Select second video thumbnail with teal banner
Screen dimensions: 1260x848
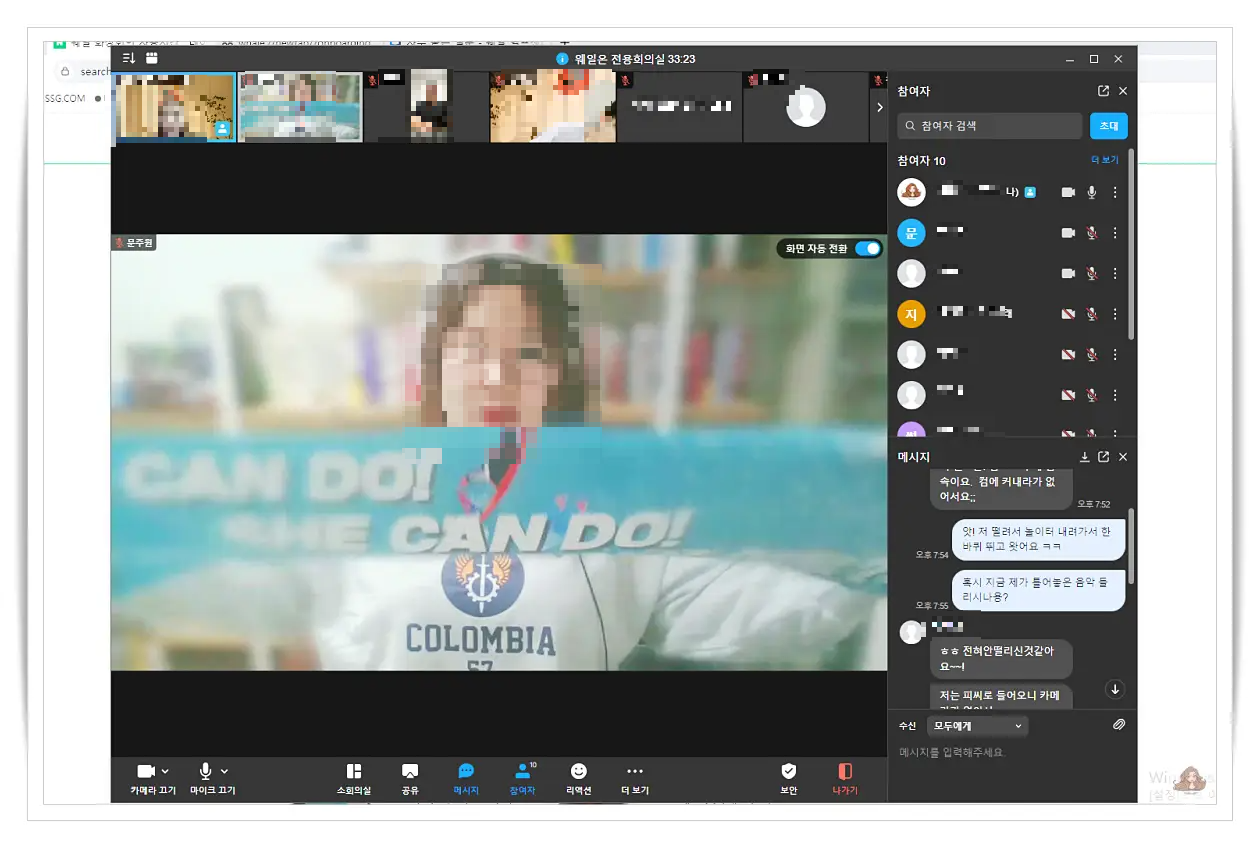(300, 107)
